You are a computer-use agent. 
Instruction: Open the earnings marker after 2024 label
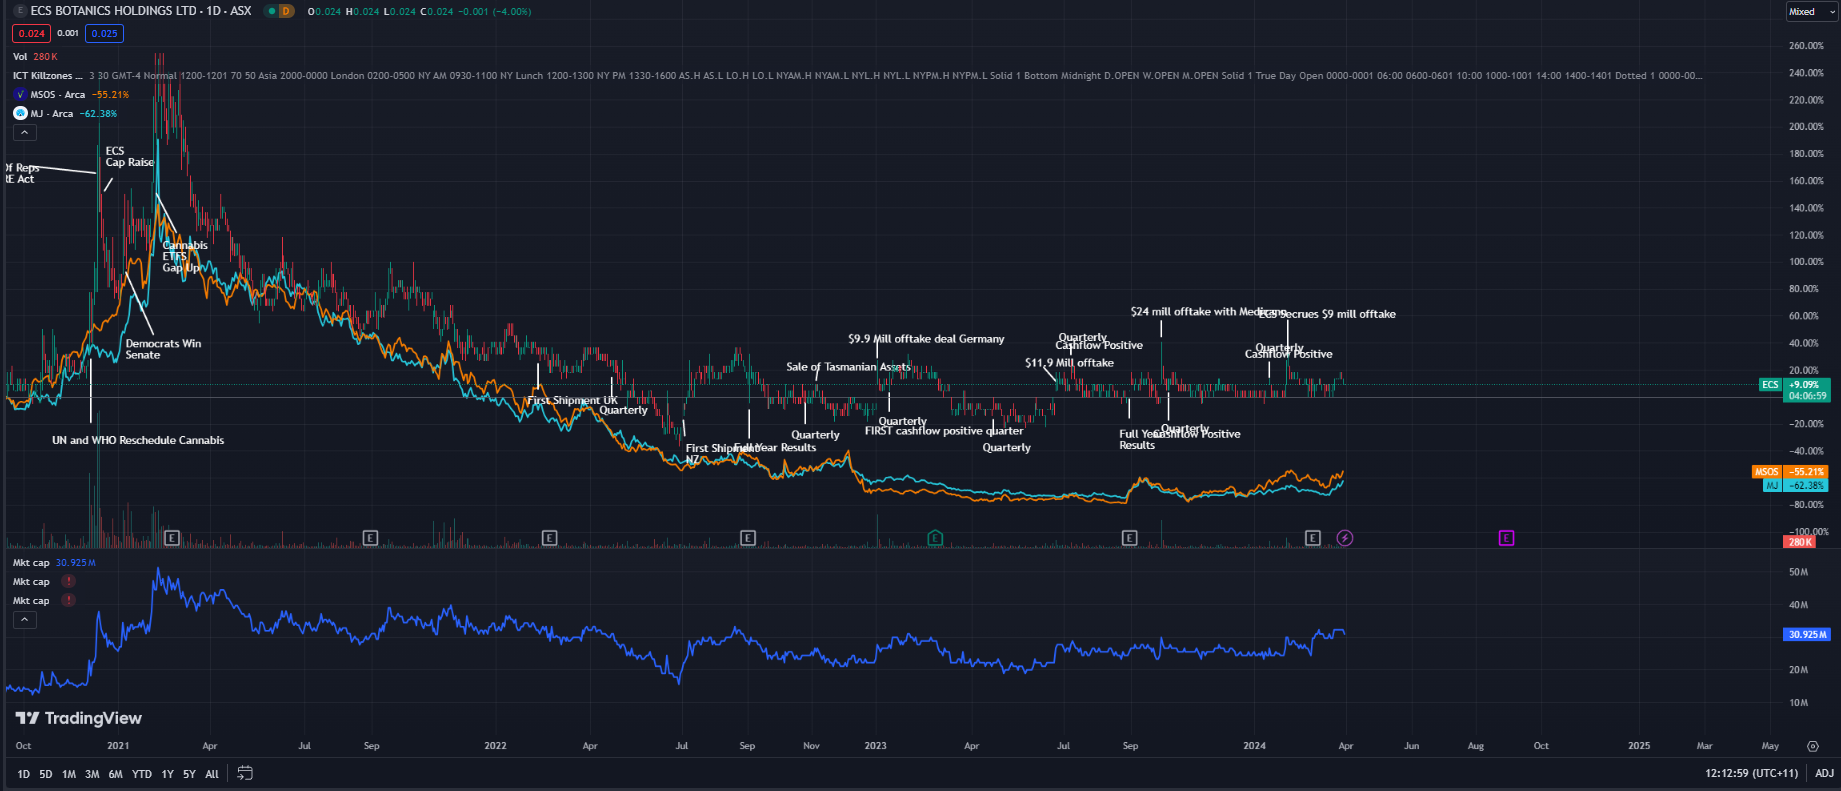pyautogui.click(x=1313, y=538)
